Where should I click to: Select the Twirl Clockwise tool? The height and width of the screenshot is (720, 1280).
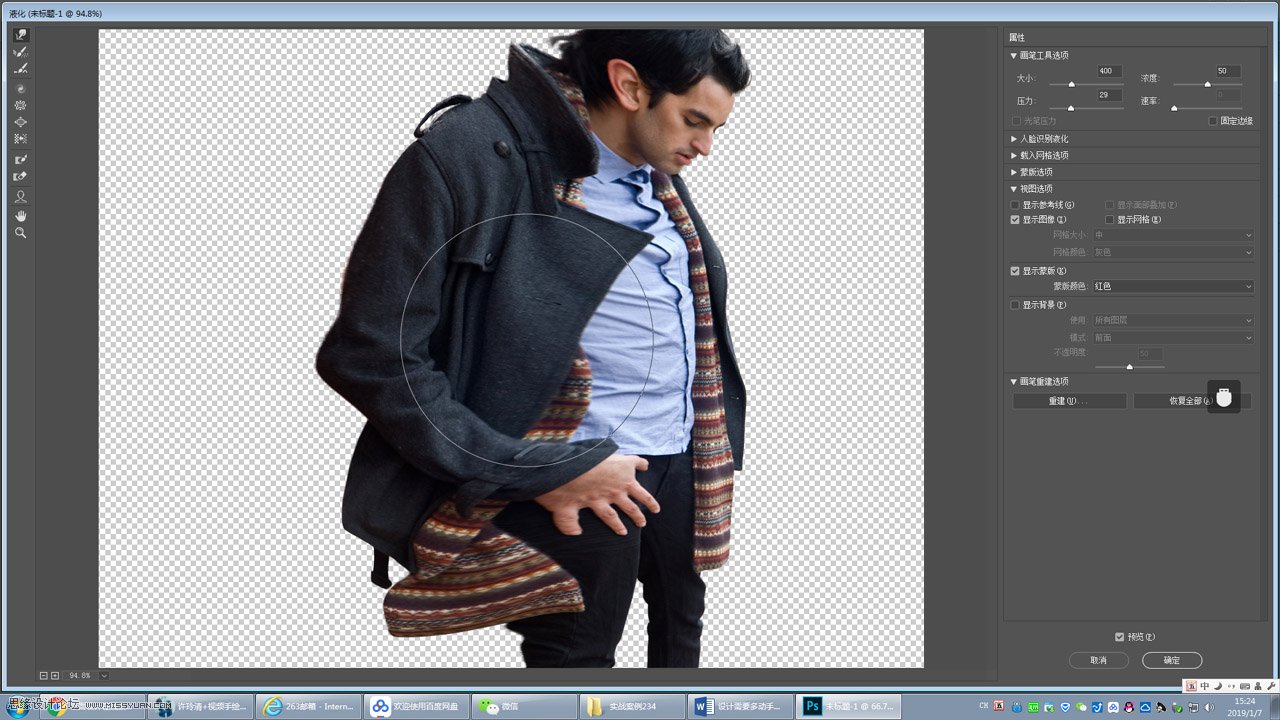(x=20, y=89)
